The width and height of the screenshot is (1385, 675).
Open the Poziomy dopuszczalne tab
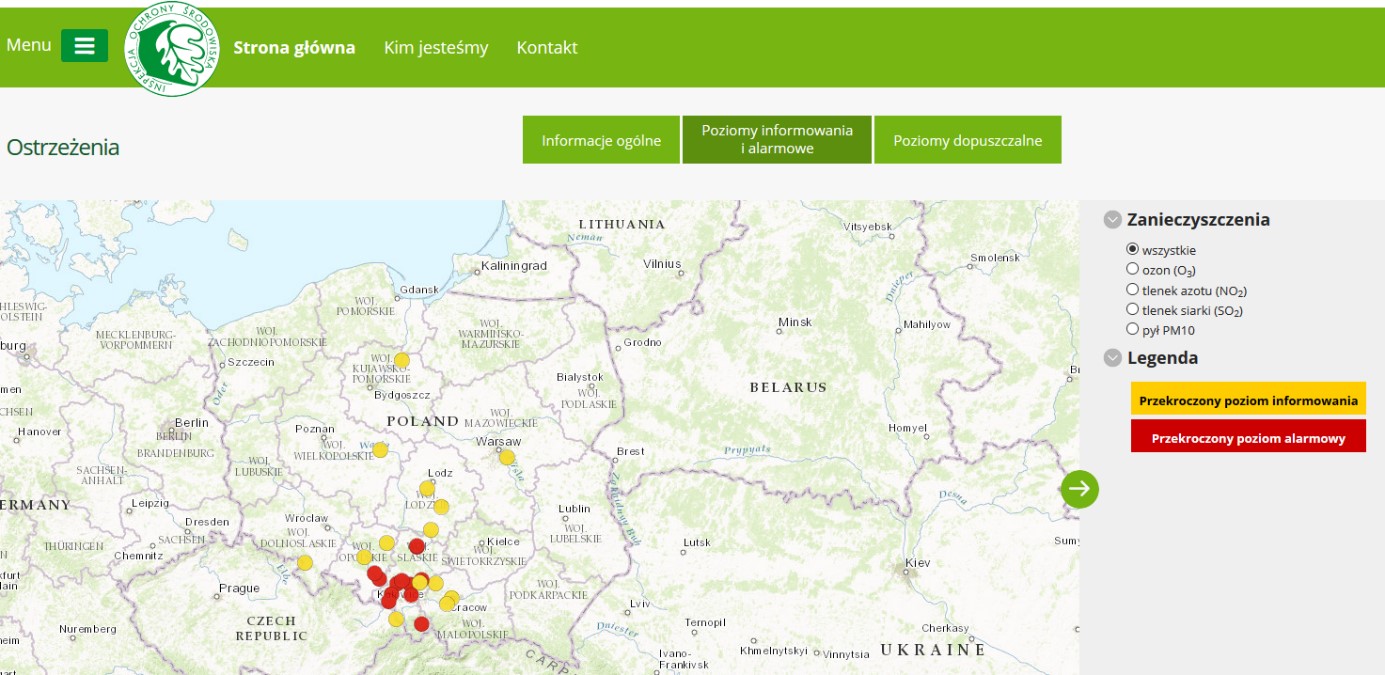pyautogui.click(x=967, y=140)
